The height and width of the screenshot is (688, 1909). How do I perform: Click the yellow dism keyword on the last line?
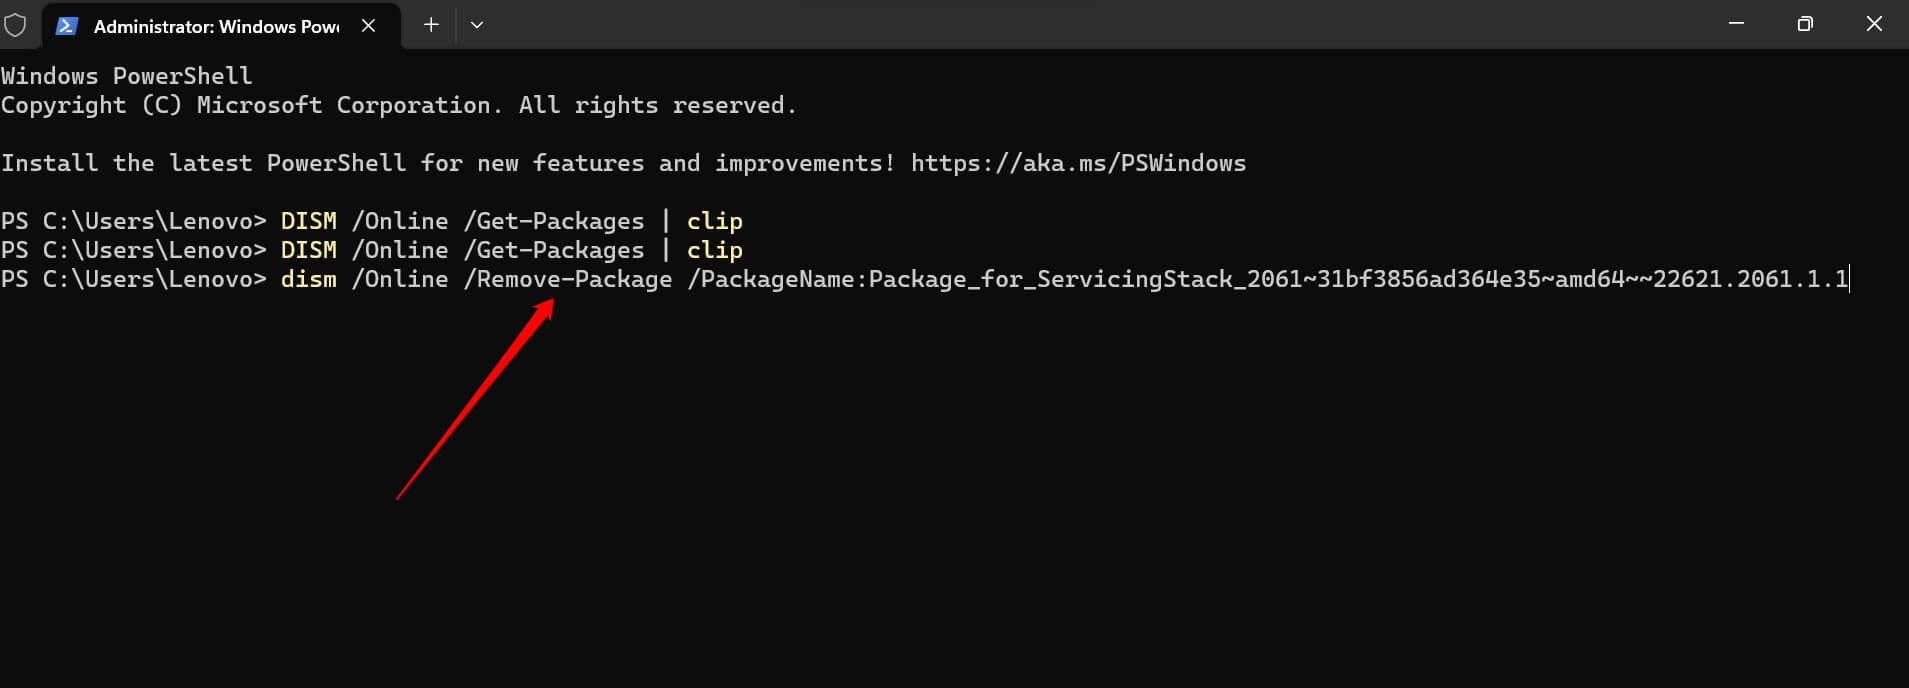(x=308, y=279)
